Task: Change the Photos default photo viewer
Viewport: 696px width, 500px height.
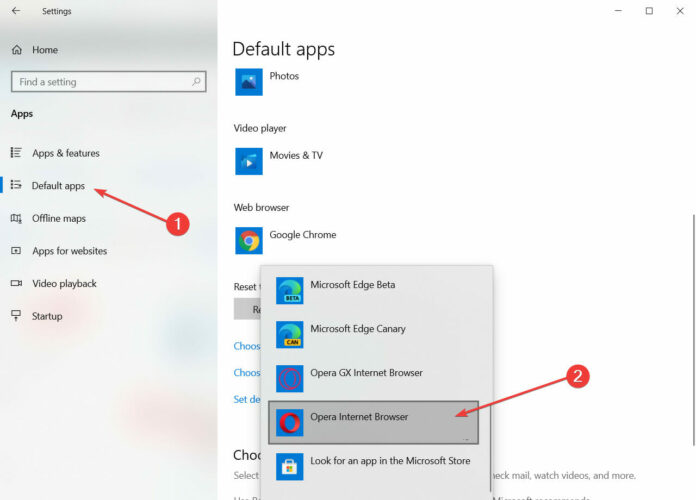Action: (284, 76)
